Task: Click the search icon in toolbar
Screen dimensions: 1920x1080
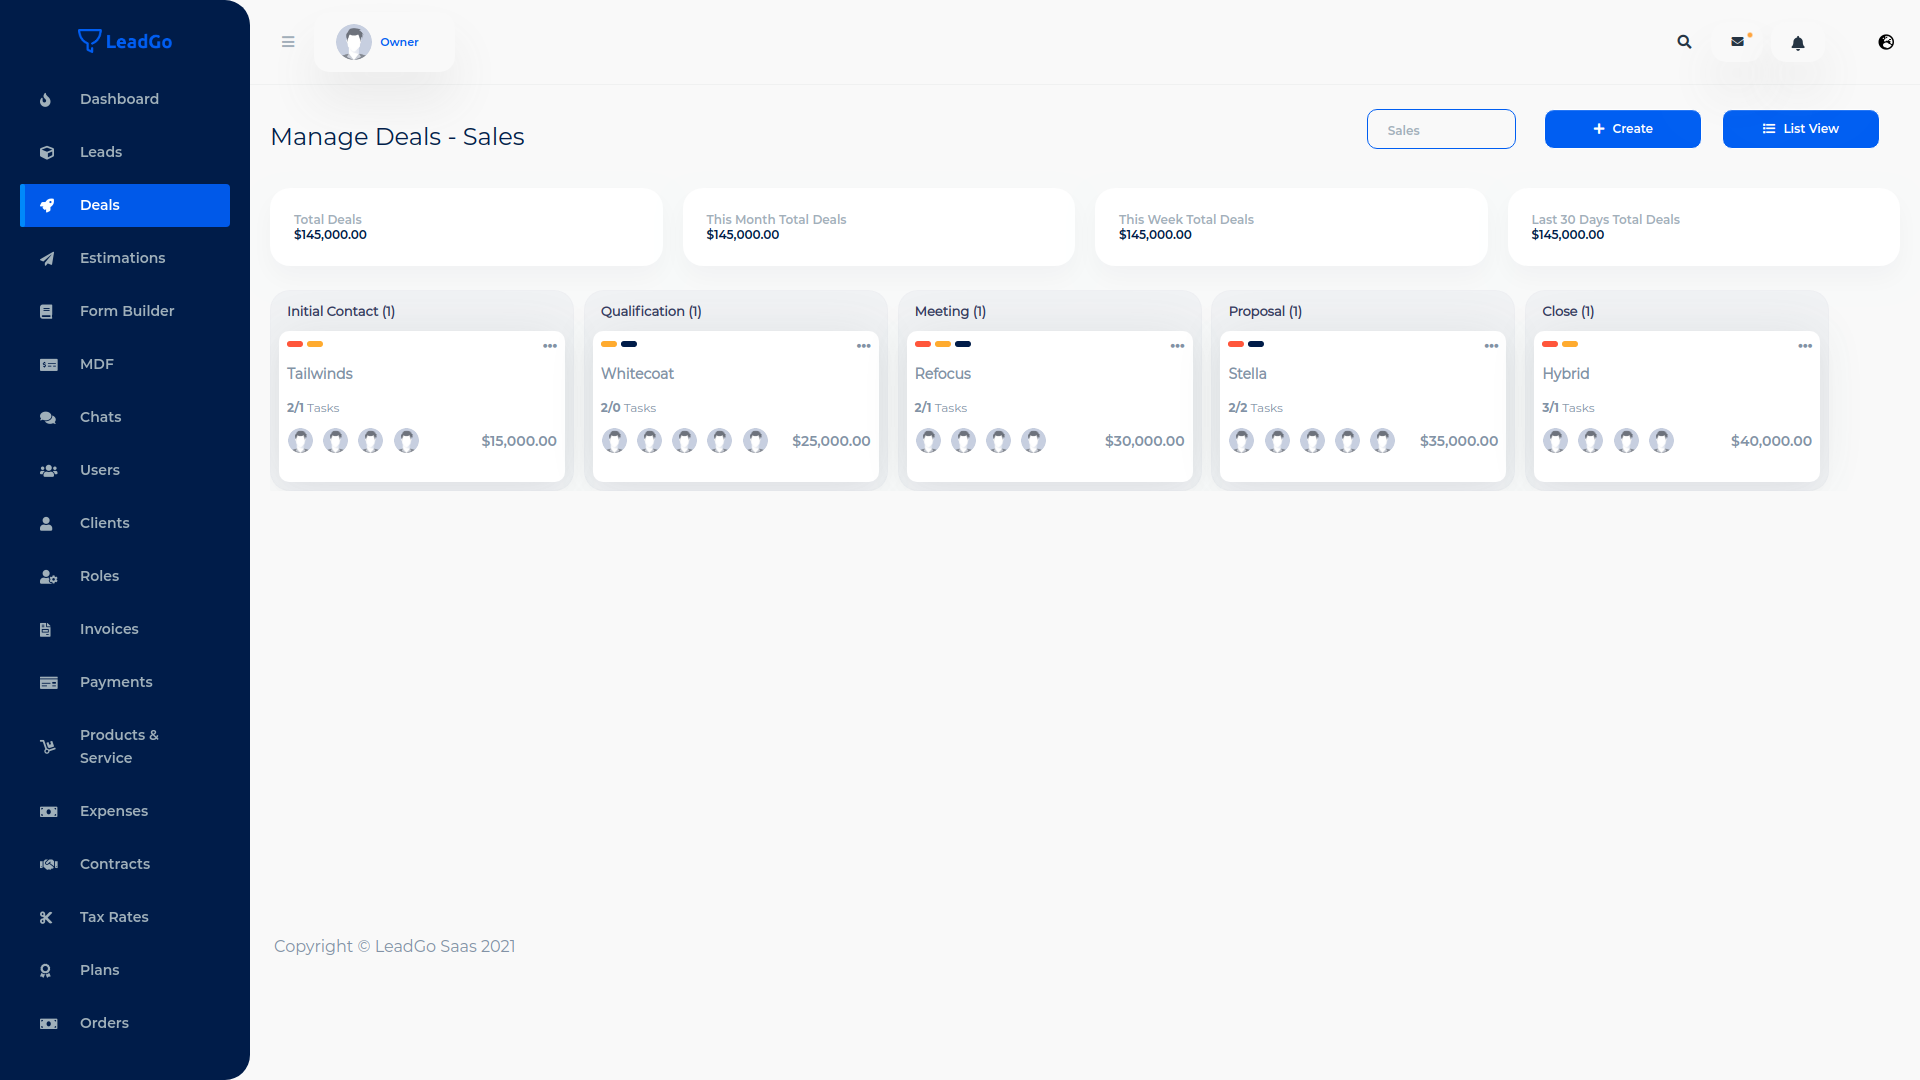Action: coord(1684,41)
